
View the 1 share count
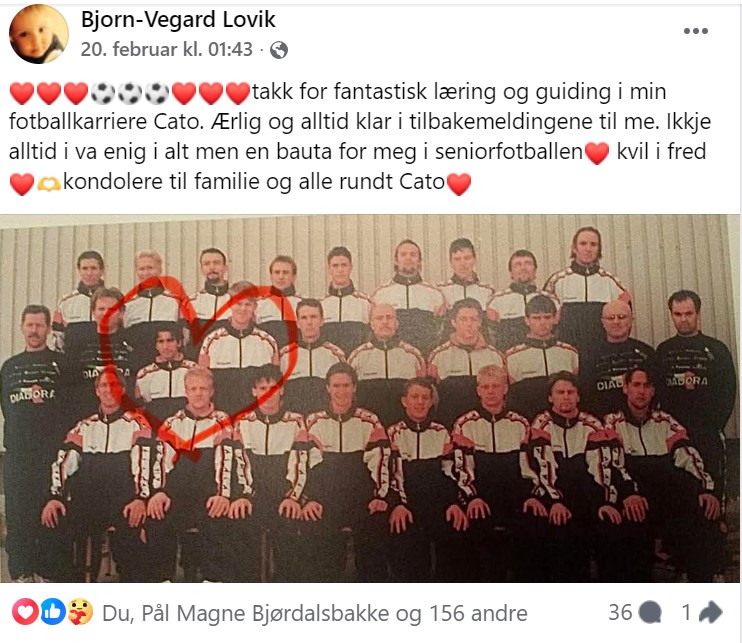coord(687,613)
